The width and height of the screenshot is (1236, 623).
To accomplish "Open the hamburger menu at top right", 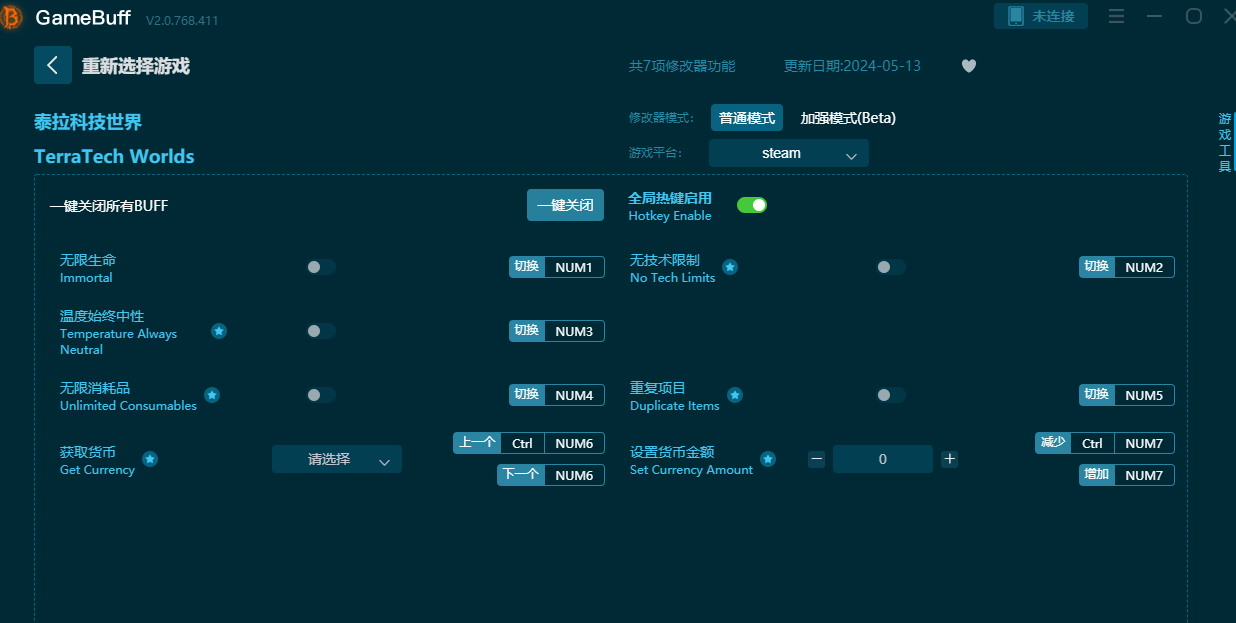I will point(1116,16).
